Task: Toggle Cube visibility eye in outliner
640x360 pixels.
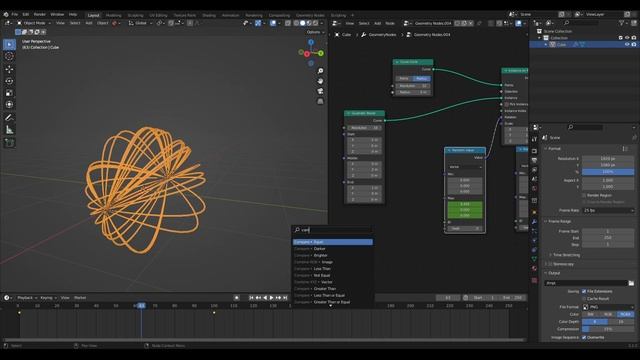Action: (x=627, y=44)
